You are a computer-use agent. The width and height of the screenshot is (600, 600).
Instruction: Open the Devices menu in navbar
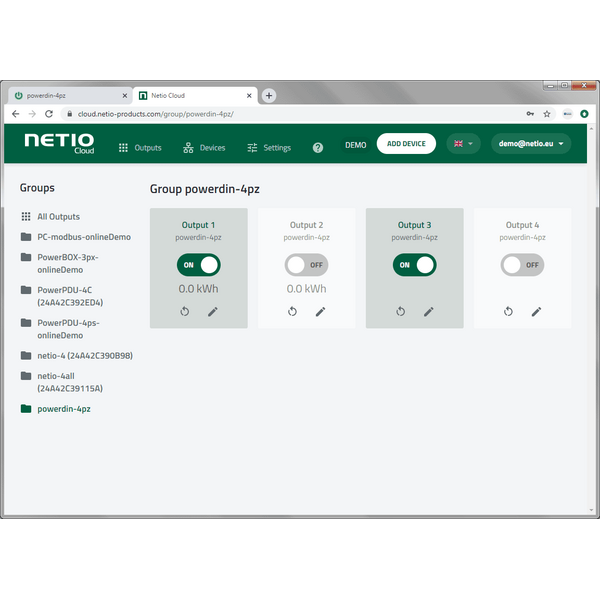[205, 147]
